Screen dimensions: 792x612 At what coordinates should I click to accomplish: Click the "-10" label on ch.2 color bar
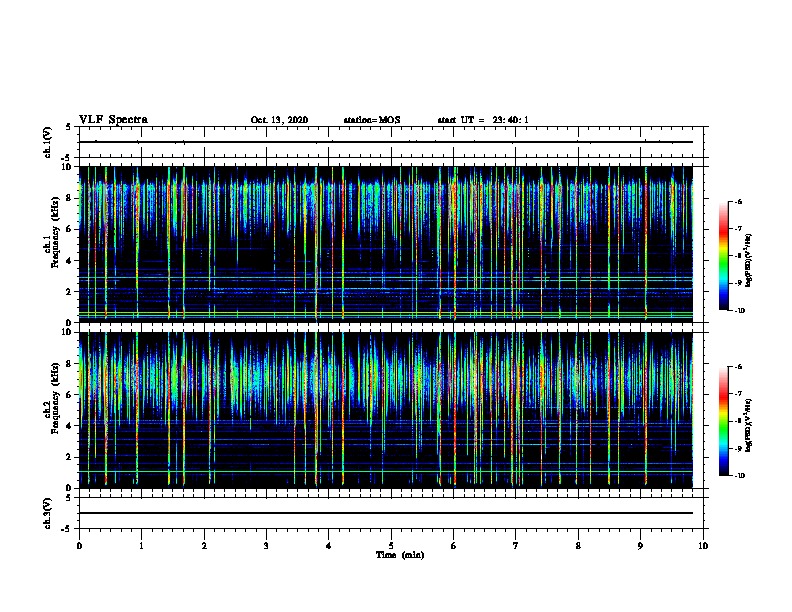coord(739,476)
